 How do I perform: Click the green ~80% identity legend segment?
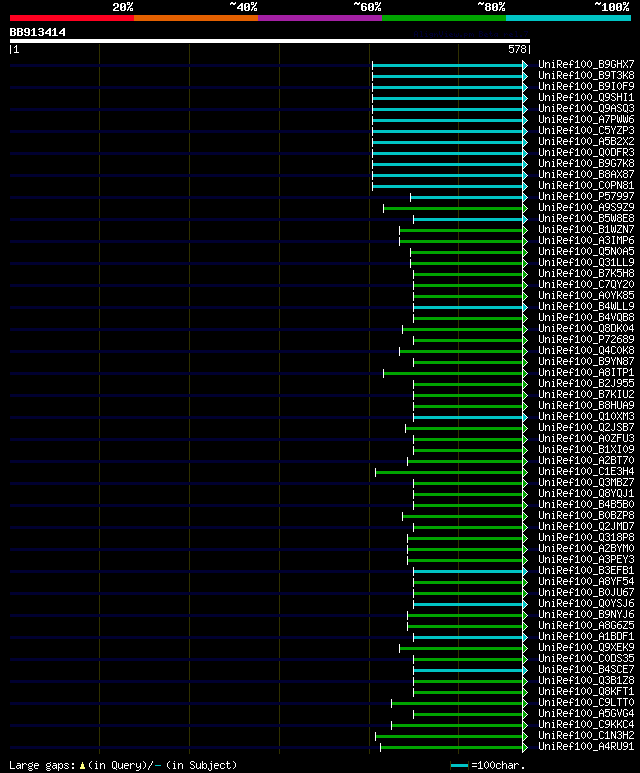[444, 18]
